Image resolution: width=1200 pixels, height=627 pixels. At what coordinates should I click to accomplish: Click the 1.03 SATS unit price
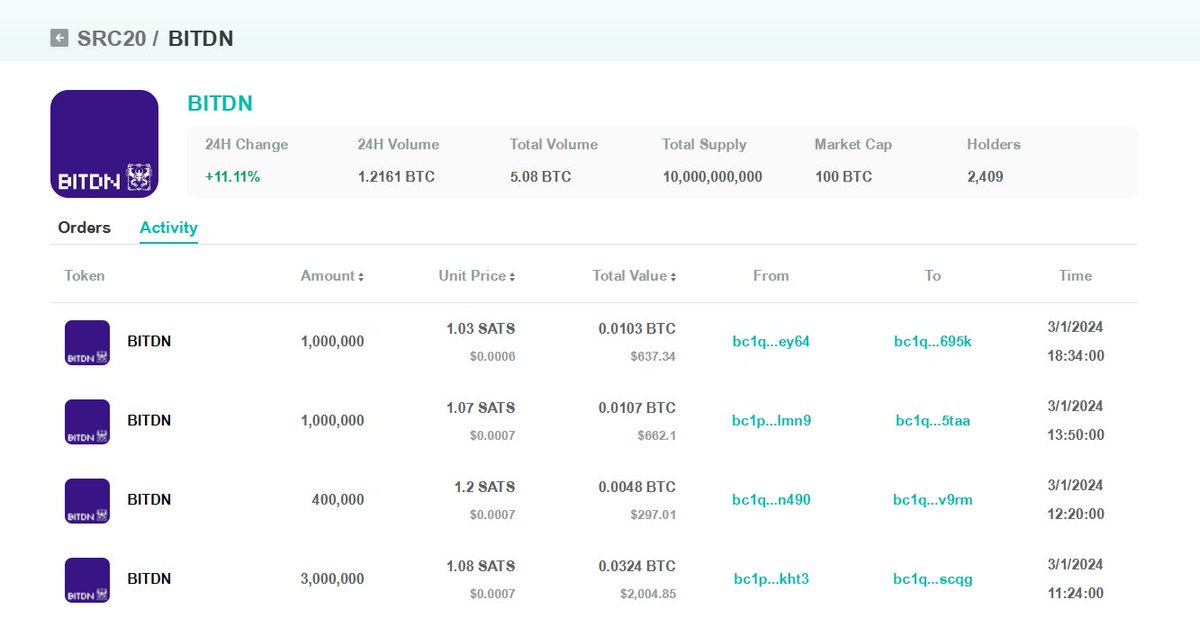click(x=481, y=329)
